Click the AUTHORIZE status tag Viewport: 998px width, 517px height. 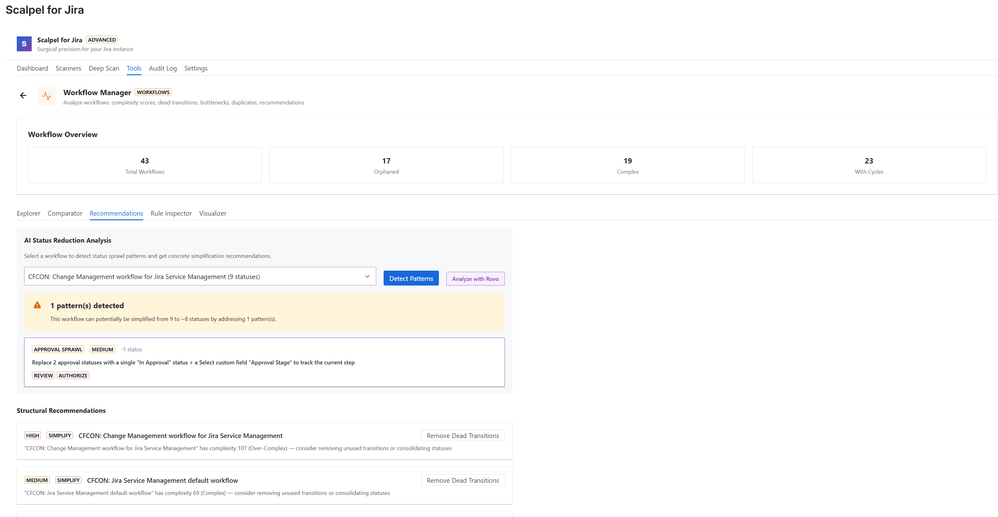73,376
